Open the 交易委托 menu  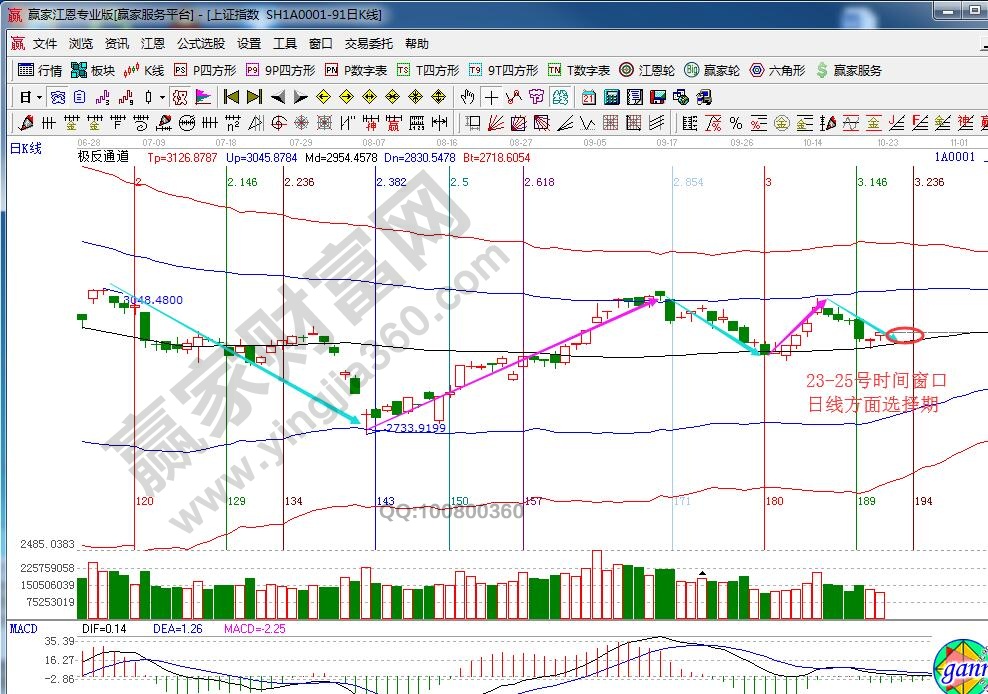(x=369, y=44)
